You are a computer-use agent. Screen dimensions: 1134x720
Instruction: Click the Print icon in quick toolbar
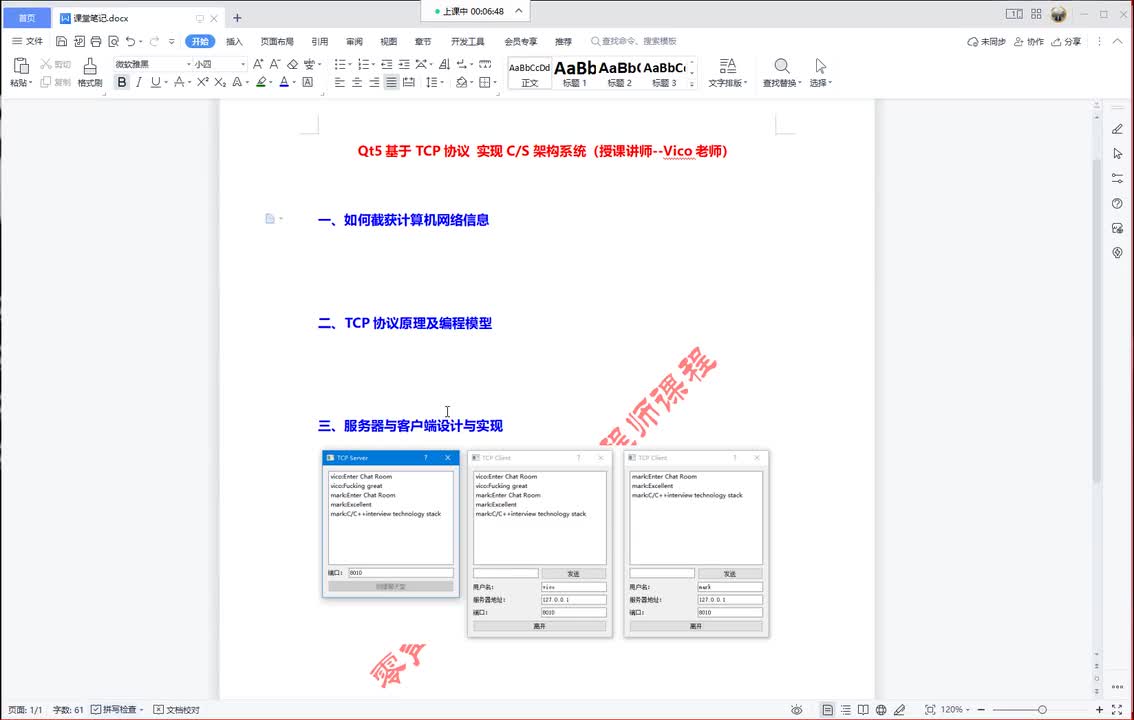click(x=96, y=41)
